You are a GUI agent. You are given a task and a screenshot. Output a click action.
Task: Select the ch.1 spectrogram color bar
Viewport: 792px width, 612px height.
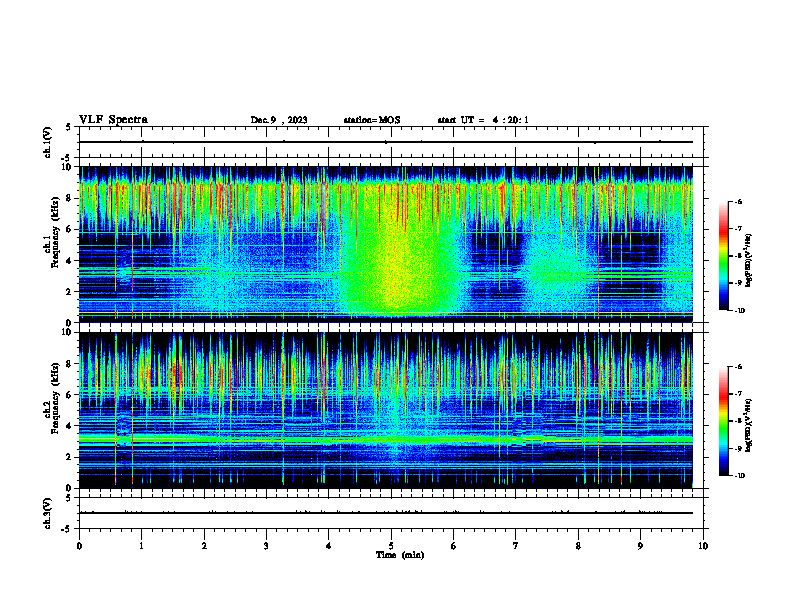click(x=723, y=256)
